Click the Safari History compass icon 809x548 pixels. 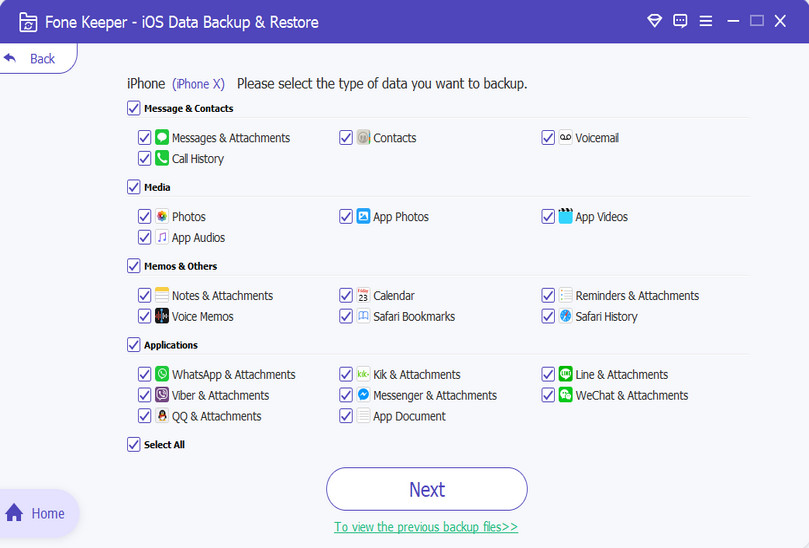(566, 316)
